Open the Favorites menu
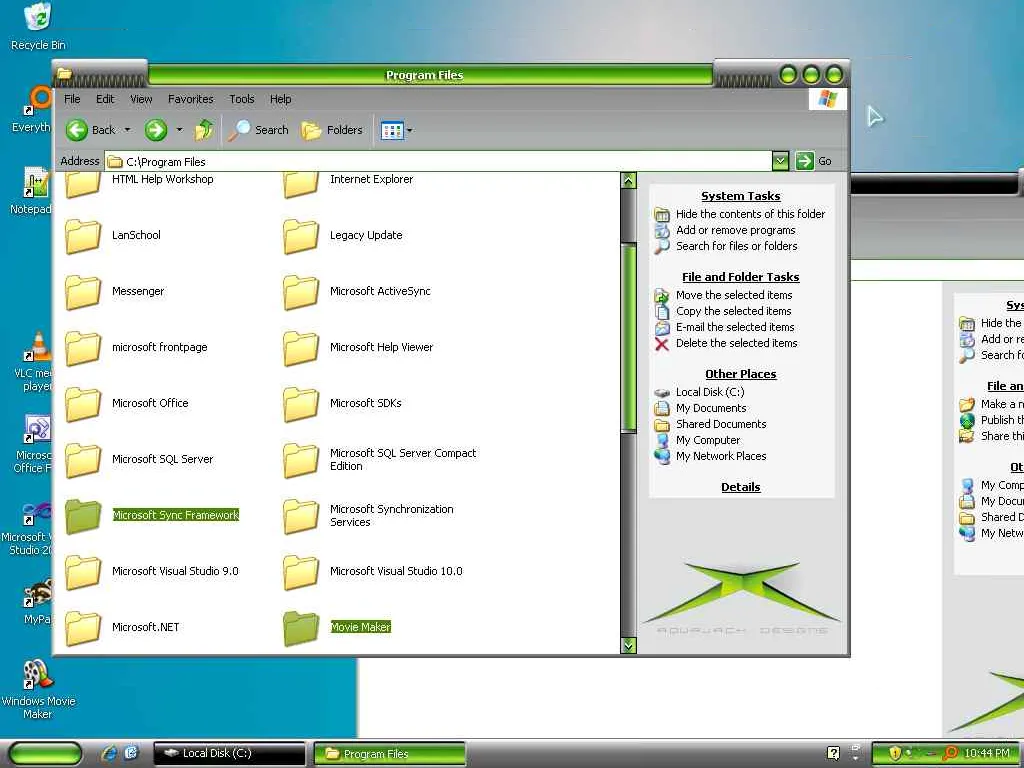1024x768 pixels. pyautogui.click(x=191, y=99)
